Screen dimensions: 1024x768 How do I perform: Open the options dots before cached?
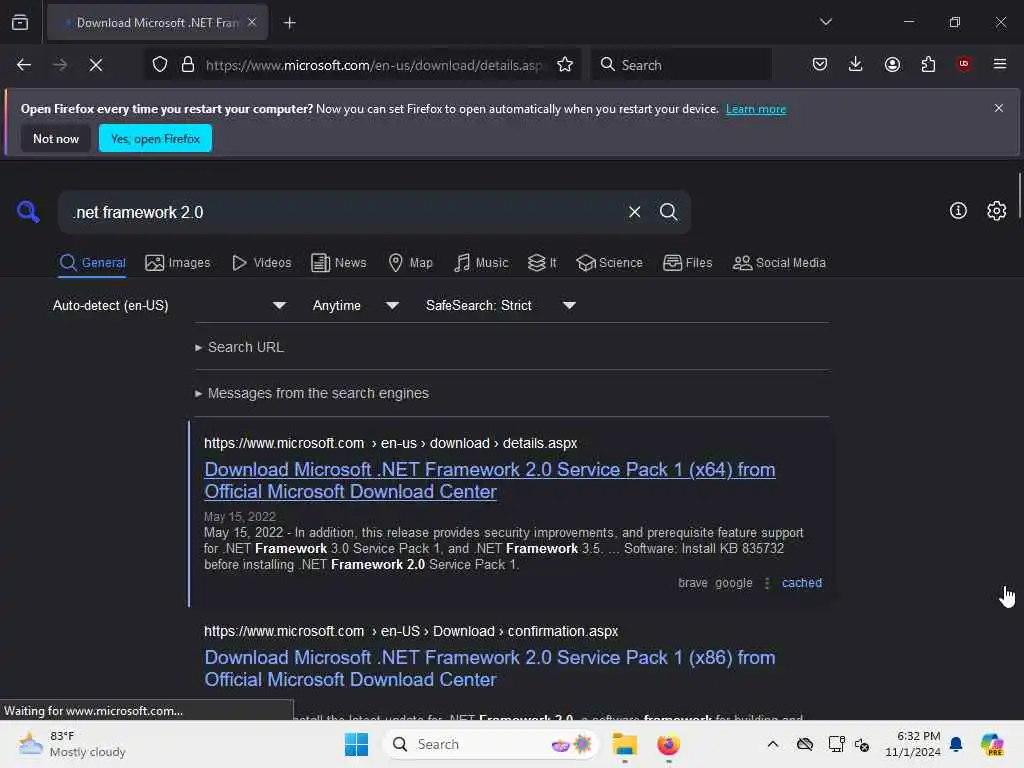coord(767,583)
